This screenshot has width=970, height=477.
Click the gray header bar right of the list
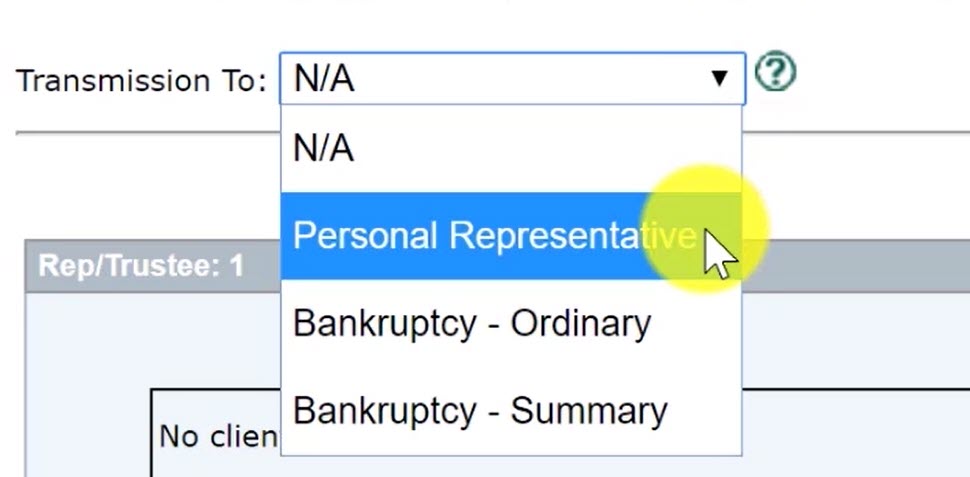856,266
